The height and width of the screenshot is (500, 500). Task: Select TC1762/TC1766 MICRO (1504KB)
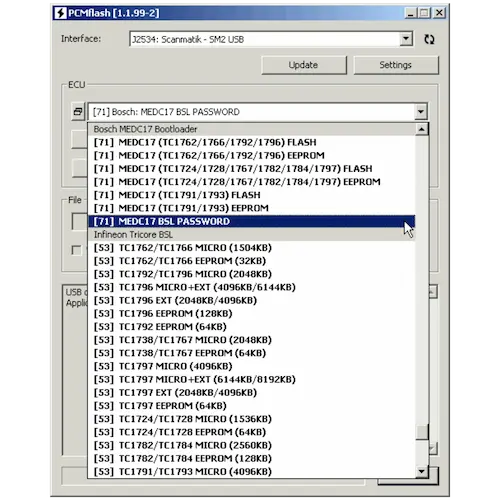click(x=251, y=248)
